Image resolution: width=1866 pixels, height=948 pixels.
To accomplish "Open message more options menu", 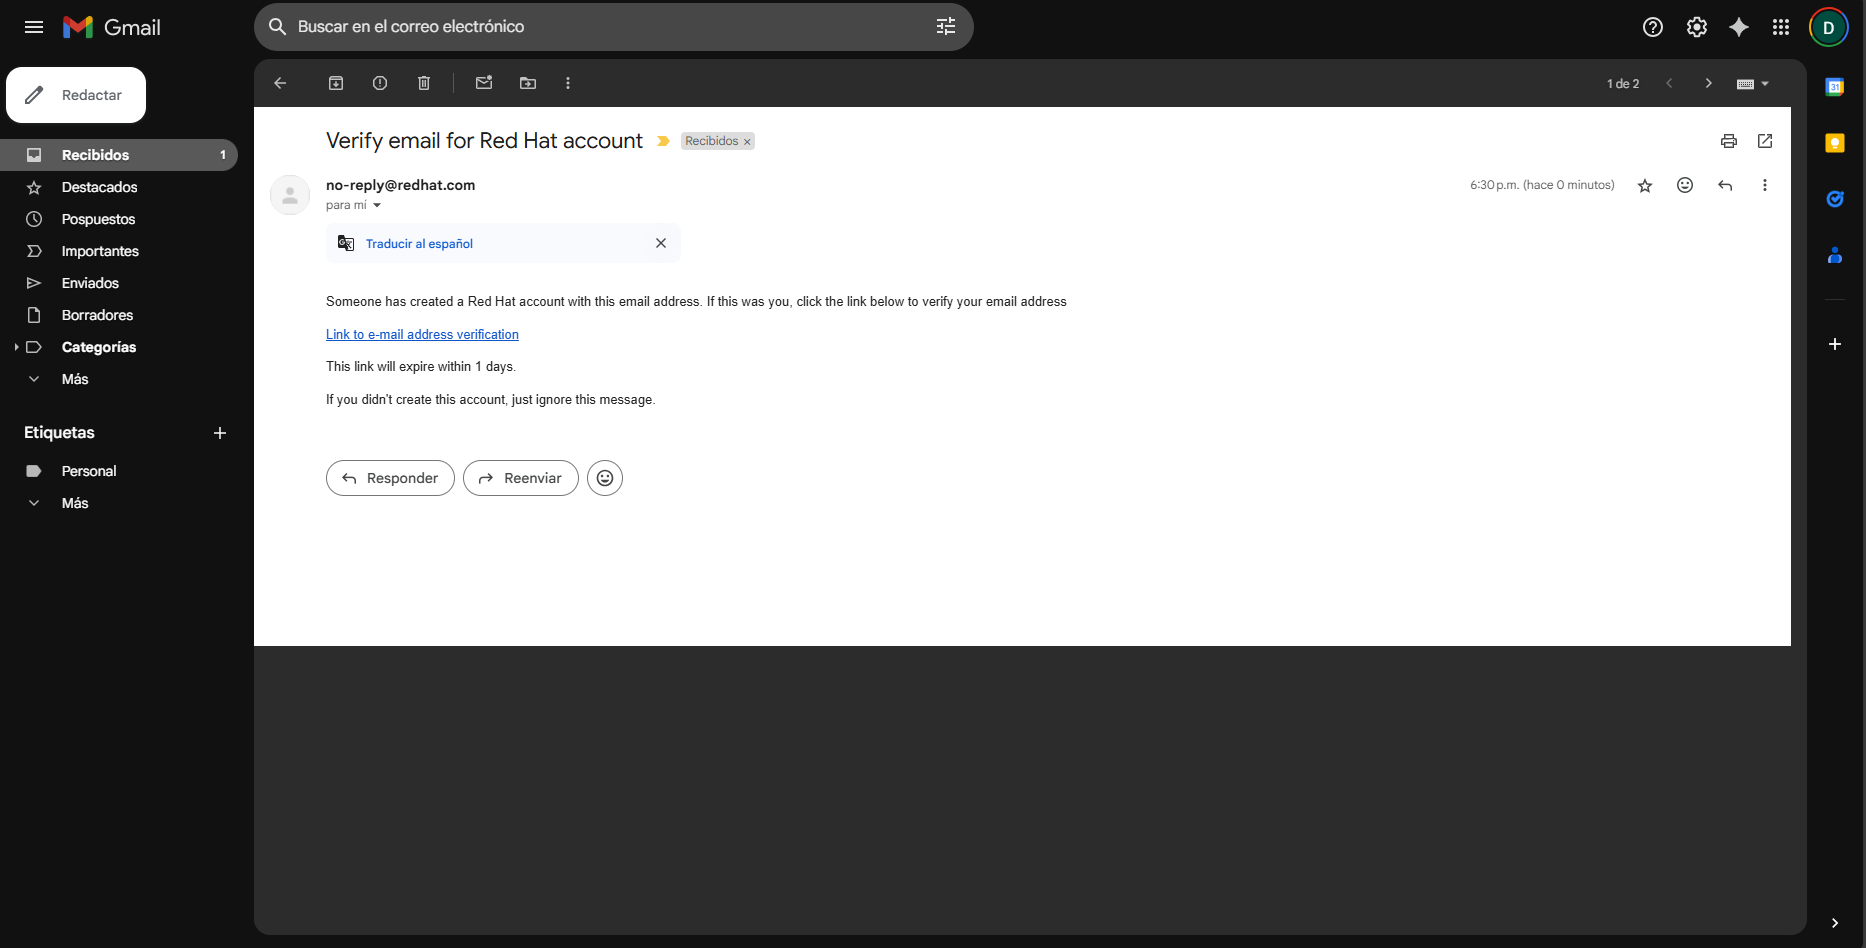I will (x=1765, y=185).
